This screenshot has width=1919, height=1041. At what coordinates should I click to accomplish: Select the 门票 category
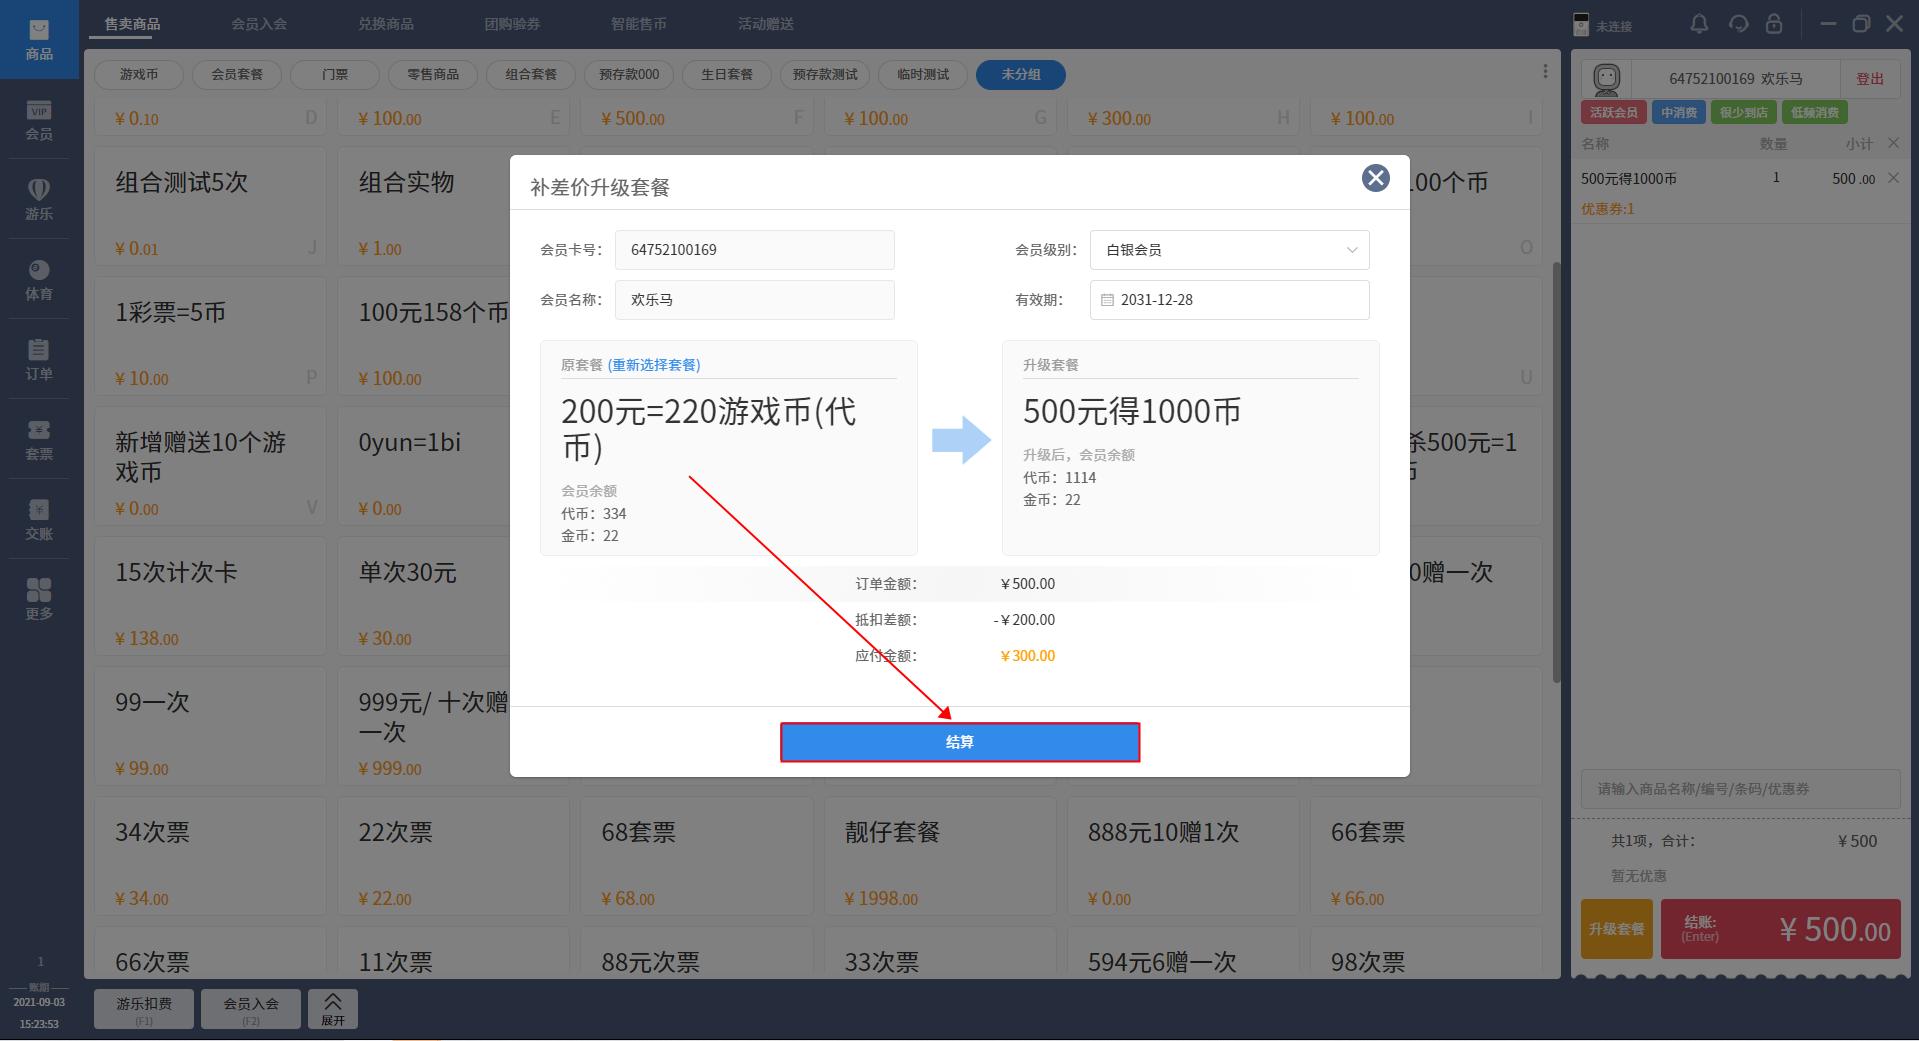point(335,74)
